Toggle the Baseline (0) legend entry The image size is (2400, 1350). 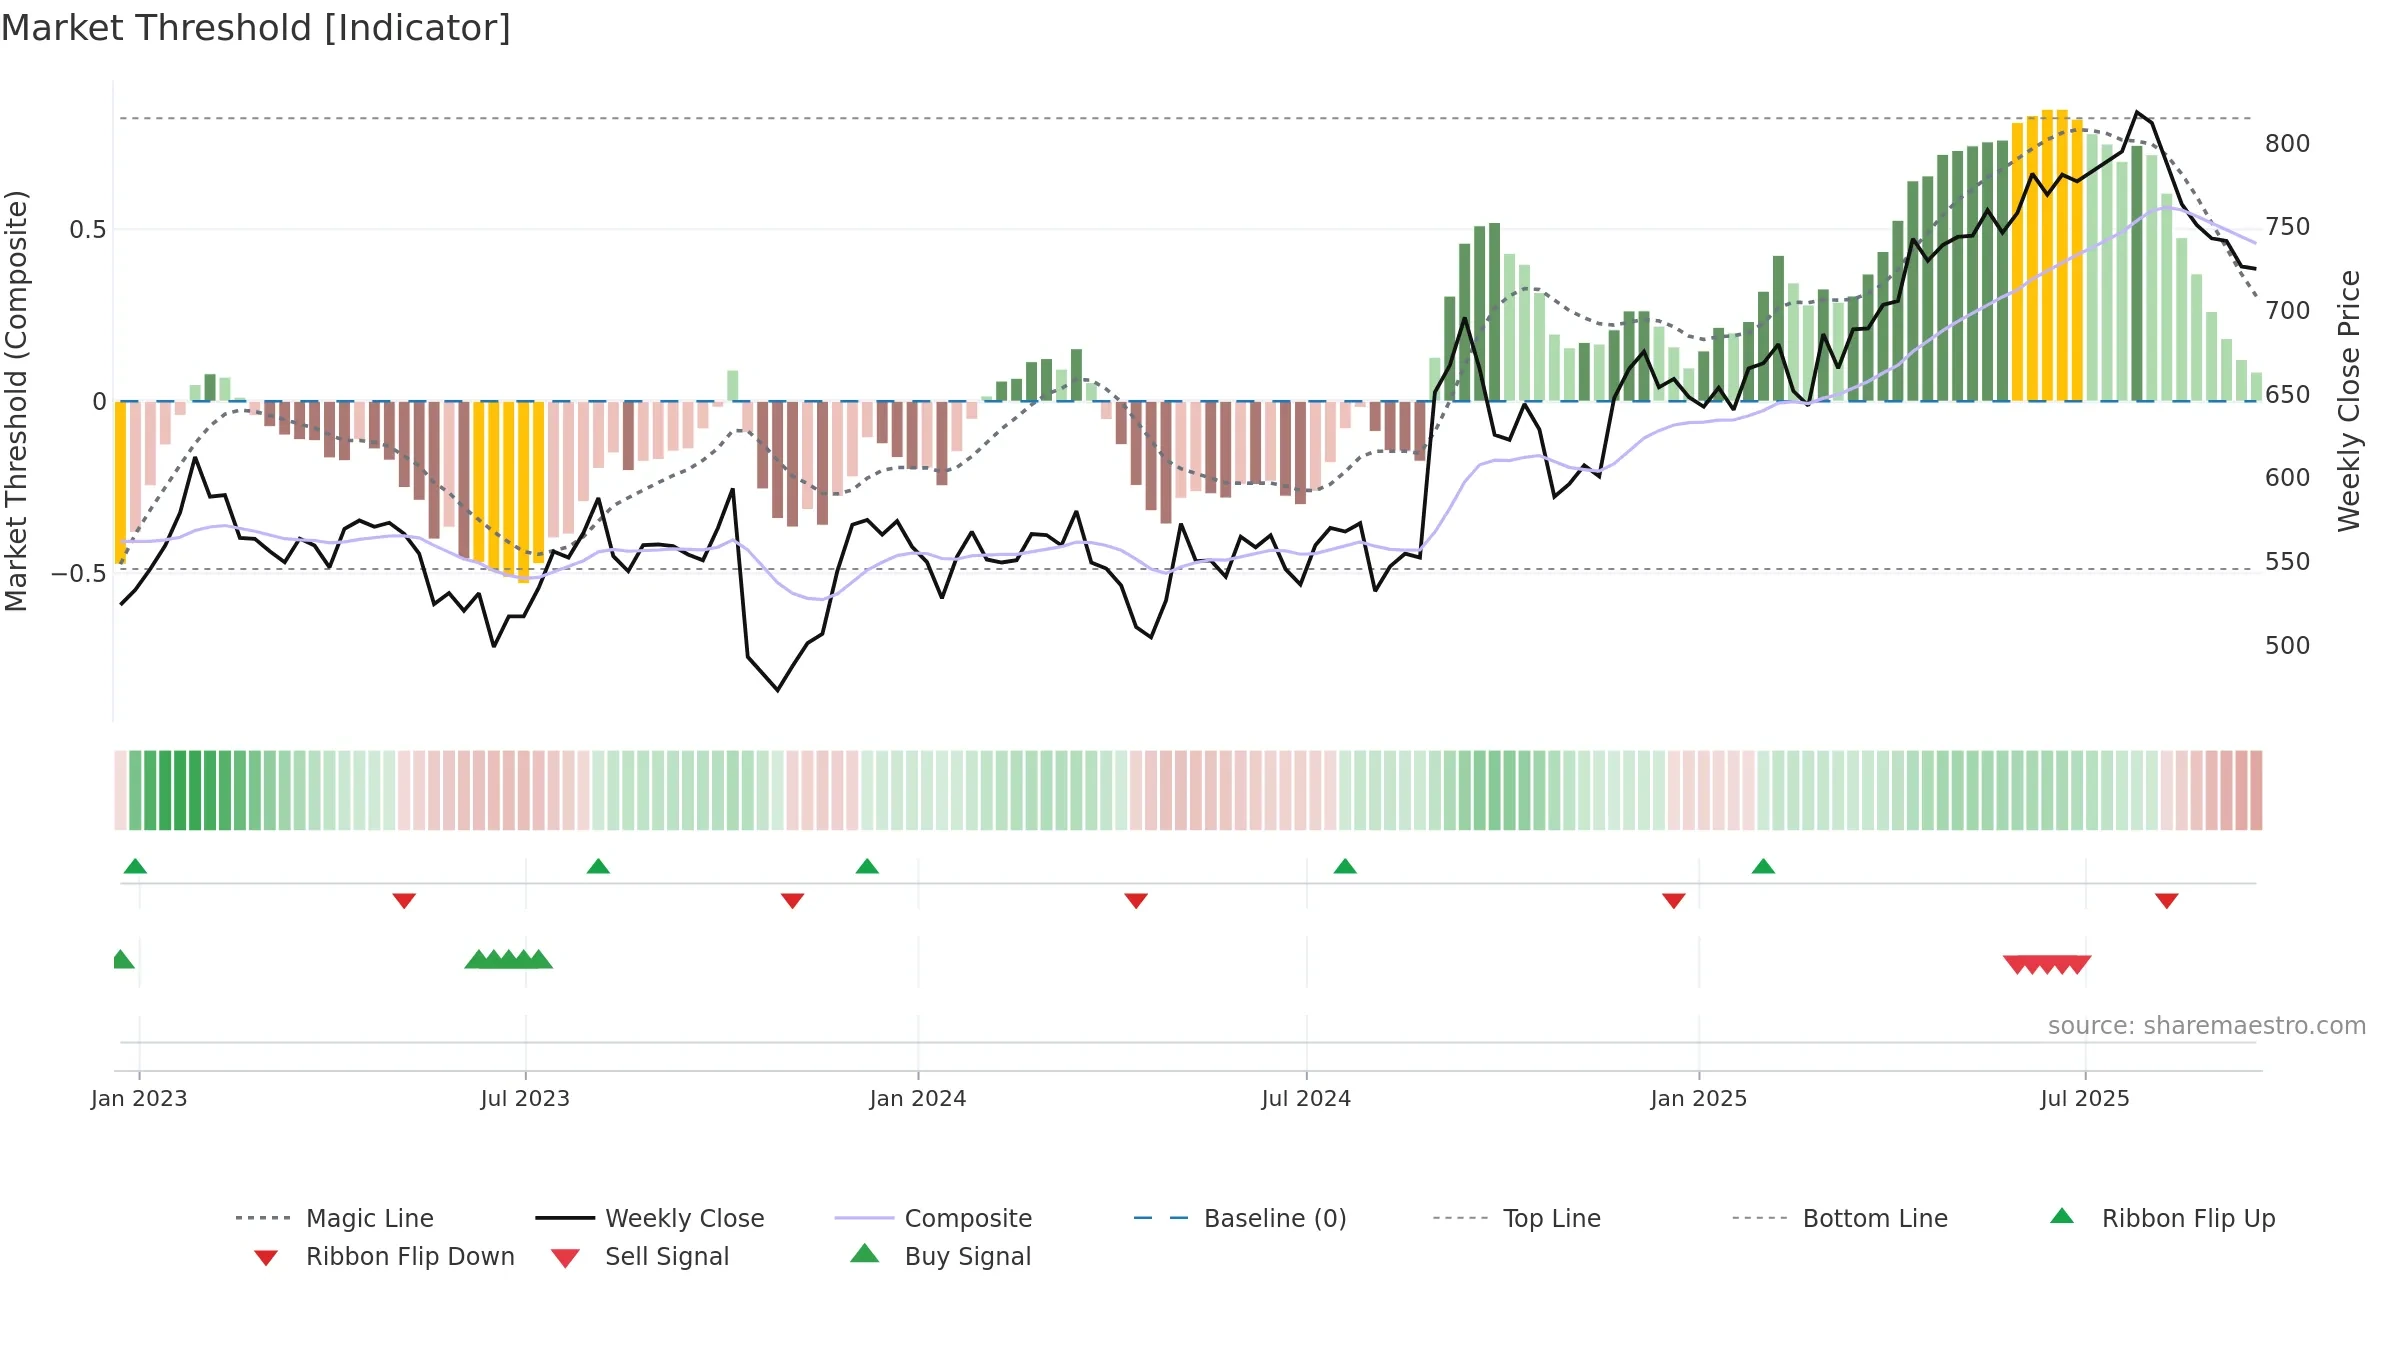[1240, 1218]
